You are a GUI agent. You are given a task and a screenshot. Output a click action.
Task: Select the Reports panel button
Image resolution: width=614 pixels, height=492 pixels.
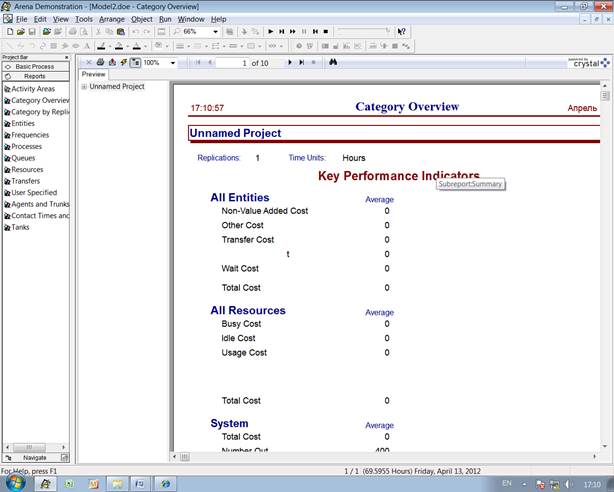[x=36, y=76]
